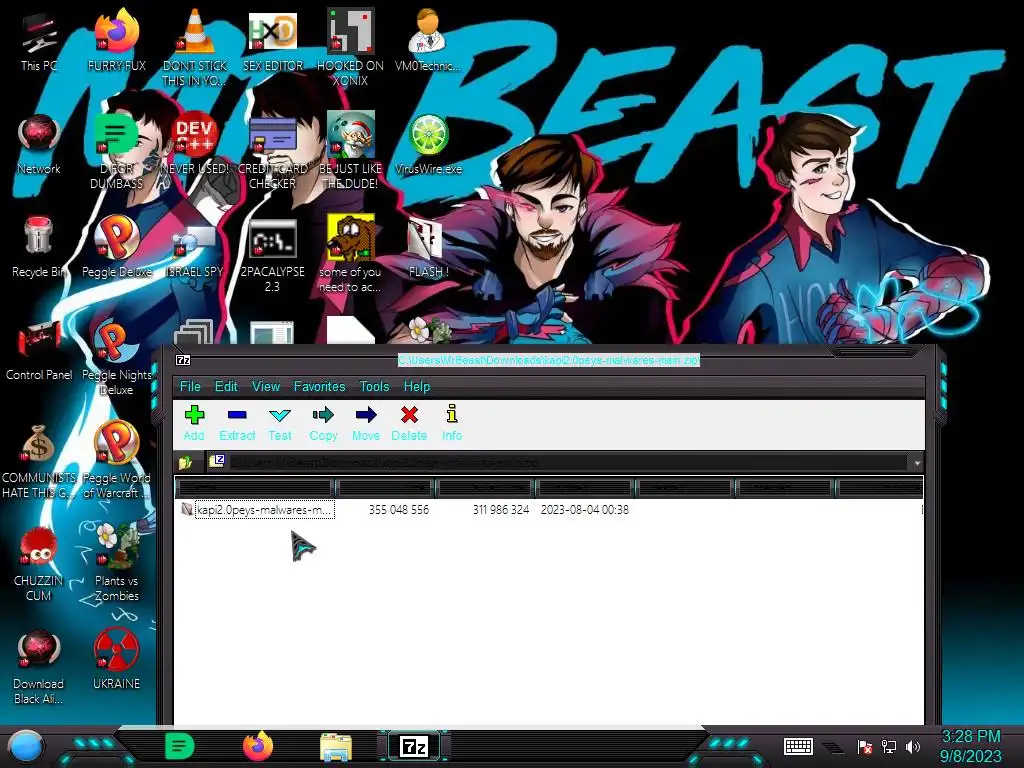Run Test from the 7-Zip toolbar
Screen dimensions: 1024x768
[x=280, y=423]
